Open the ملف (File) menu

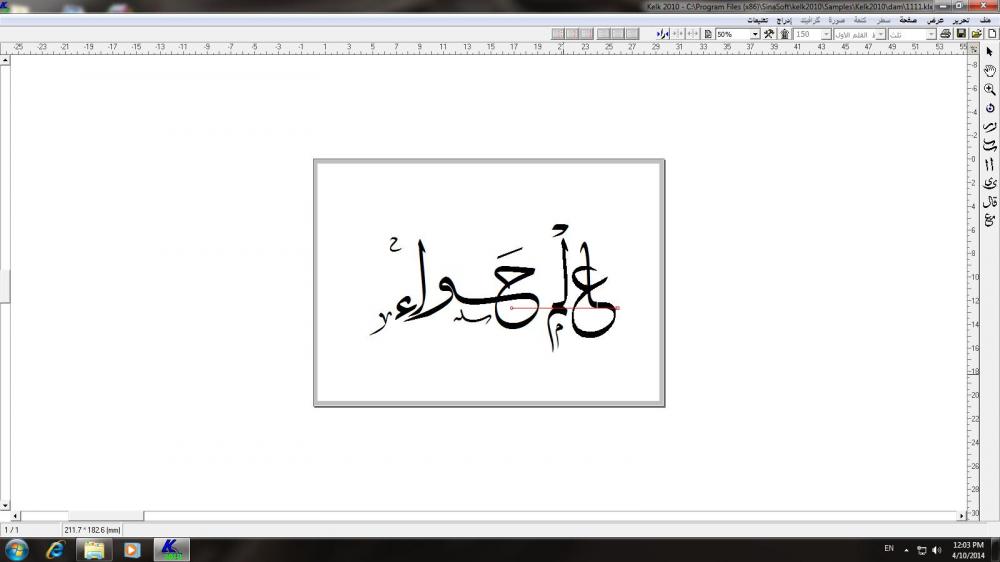coord(985,20)
